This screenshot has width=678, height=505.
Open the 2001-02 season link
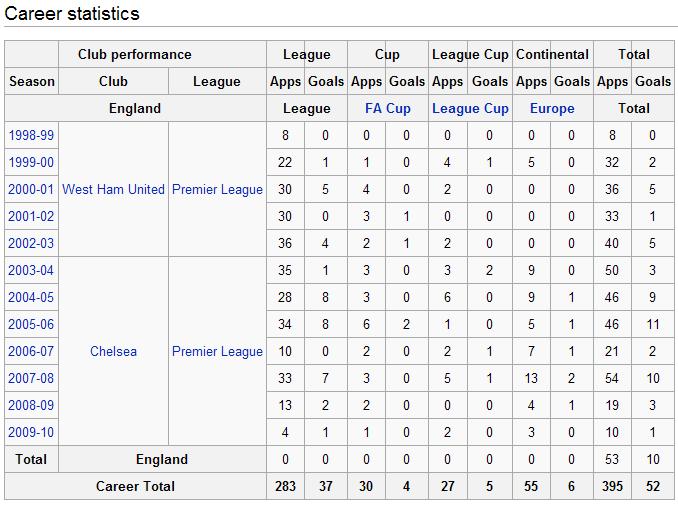[x=31, y=216]
